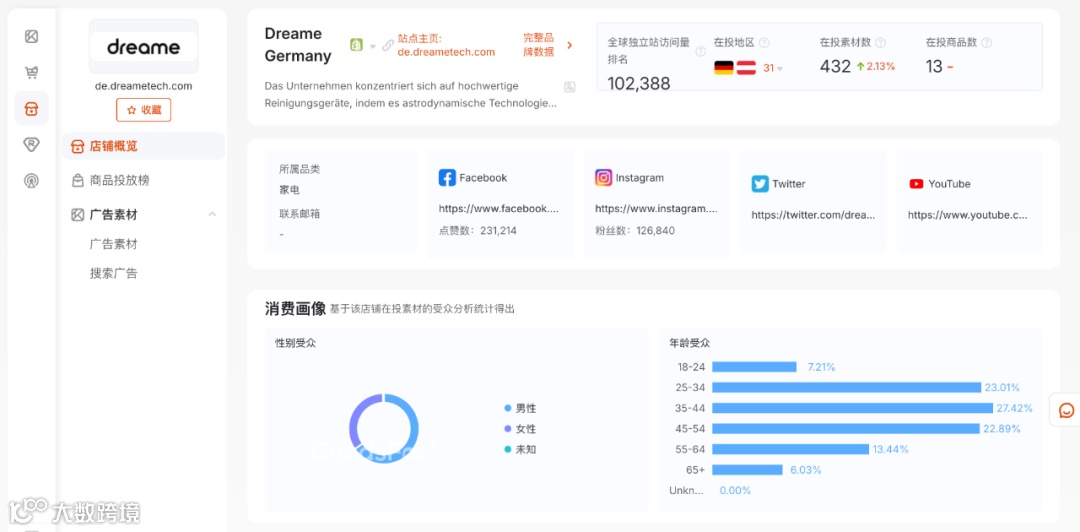Click help icon next to 全球独立站访问量排名
The image size is (1080, 532).
700,51
